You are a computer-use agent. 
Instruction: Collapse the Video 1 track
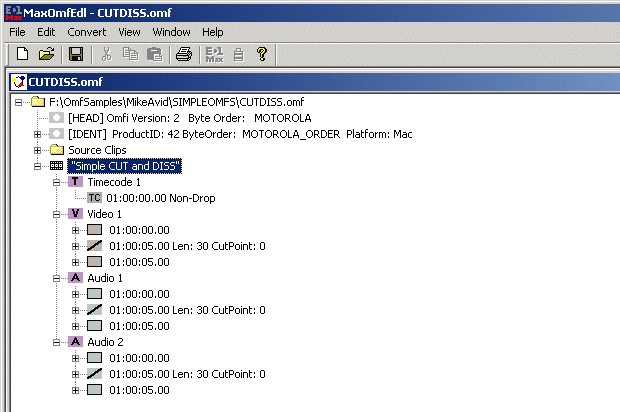click(57, 214)
